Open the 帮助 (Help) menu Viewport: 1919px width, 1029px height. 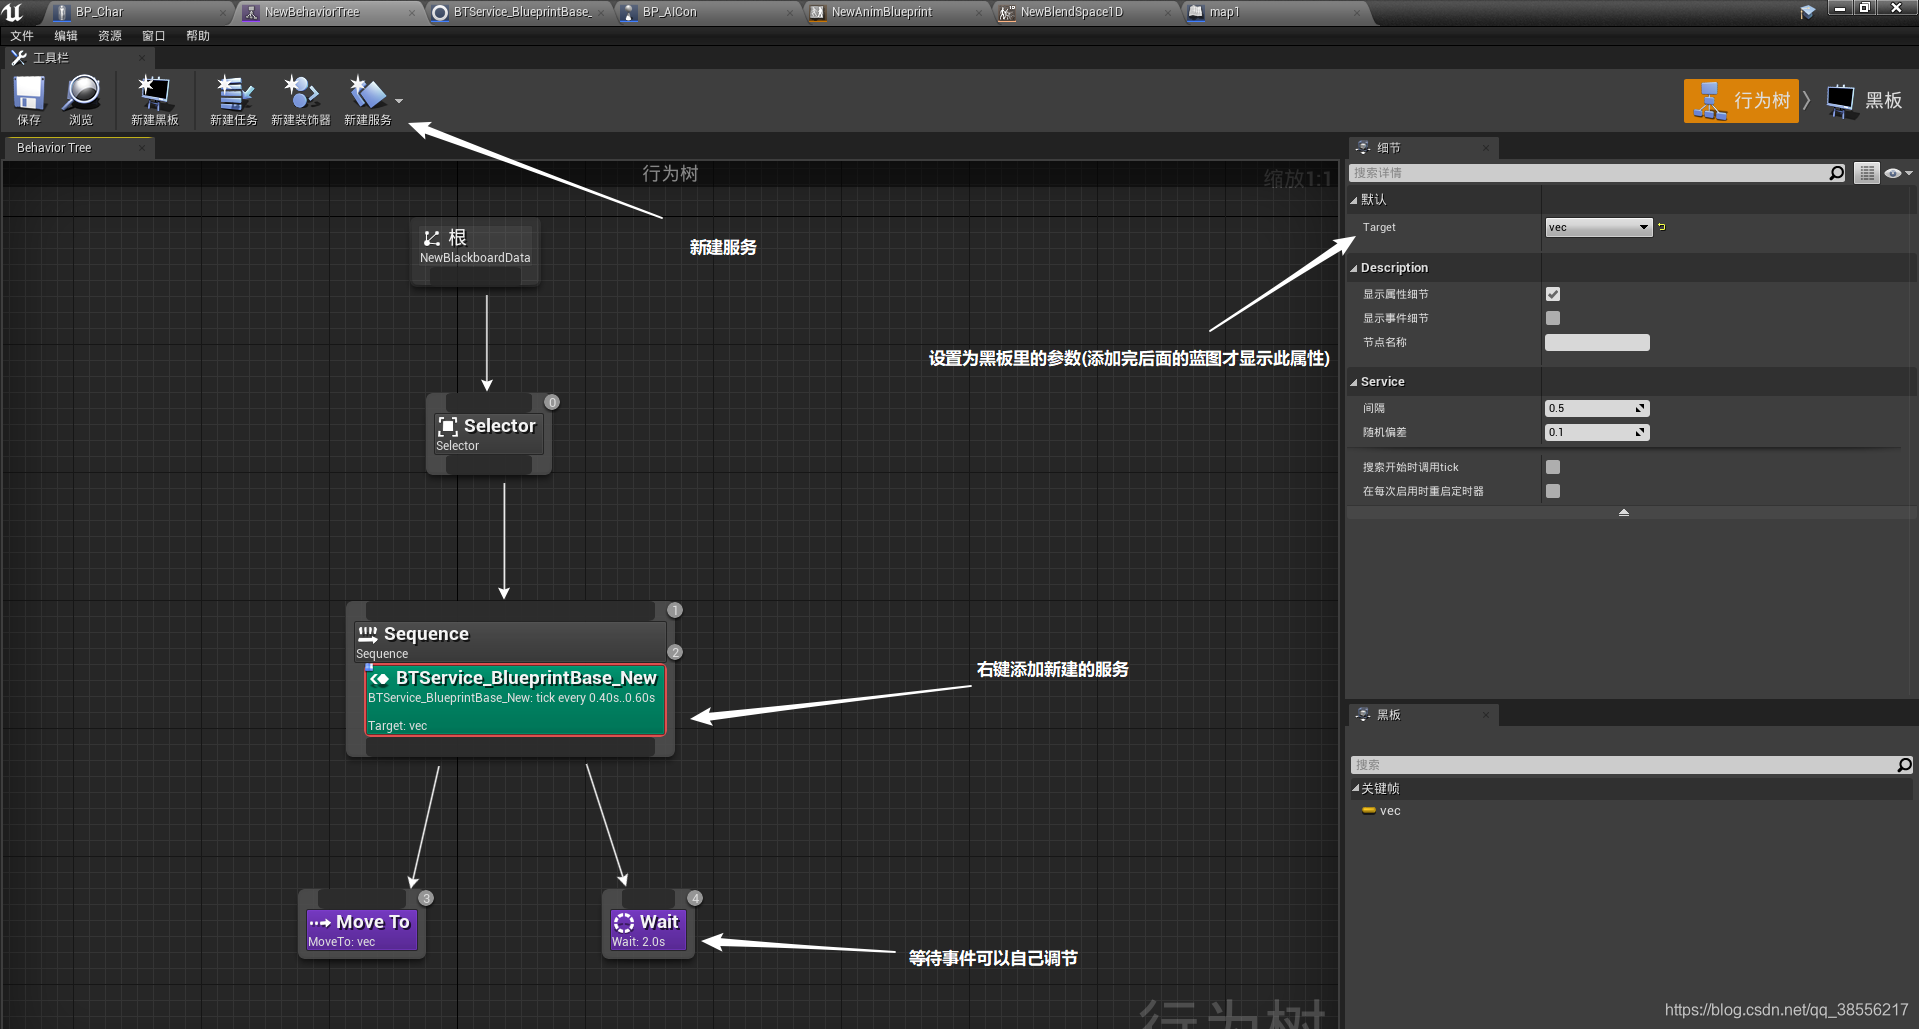click(198, 36)
